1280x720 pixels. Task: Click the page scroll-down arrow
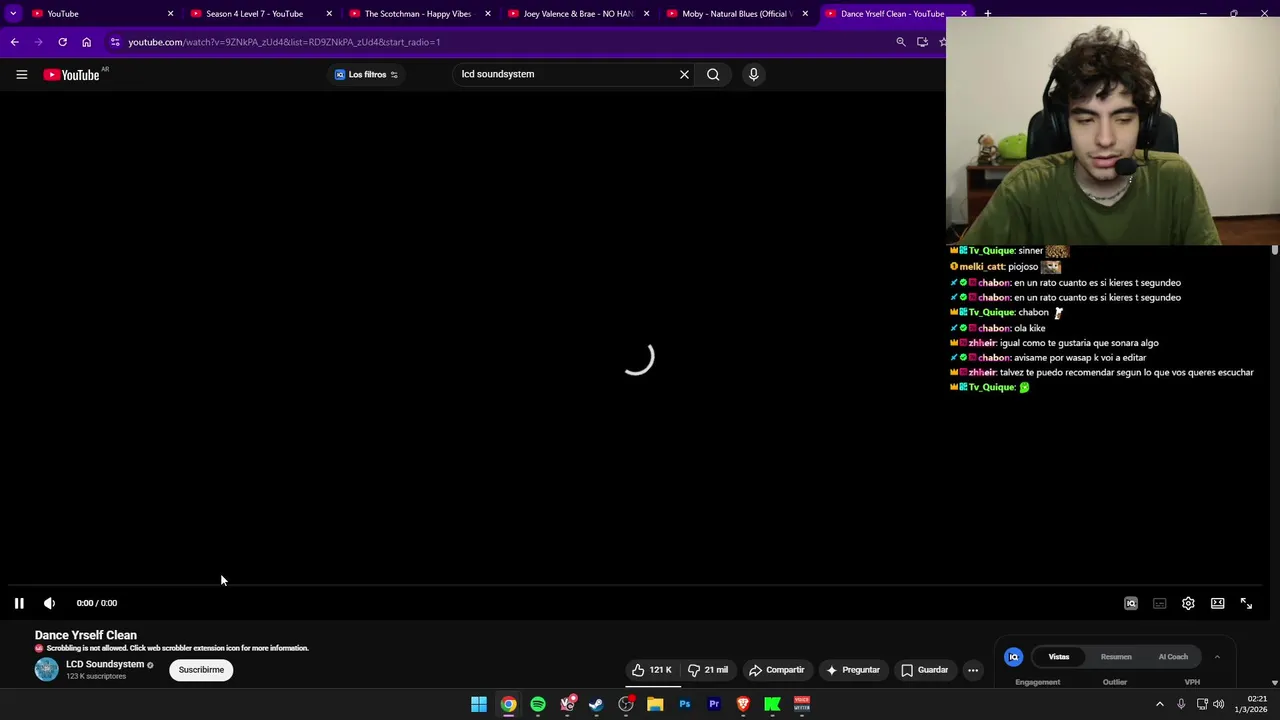tap(1274, 682)
